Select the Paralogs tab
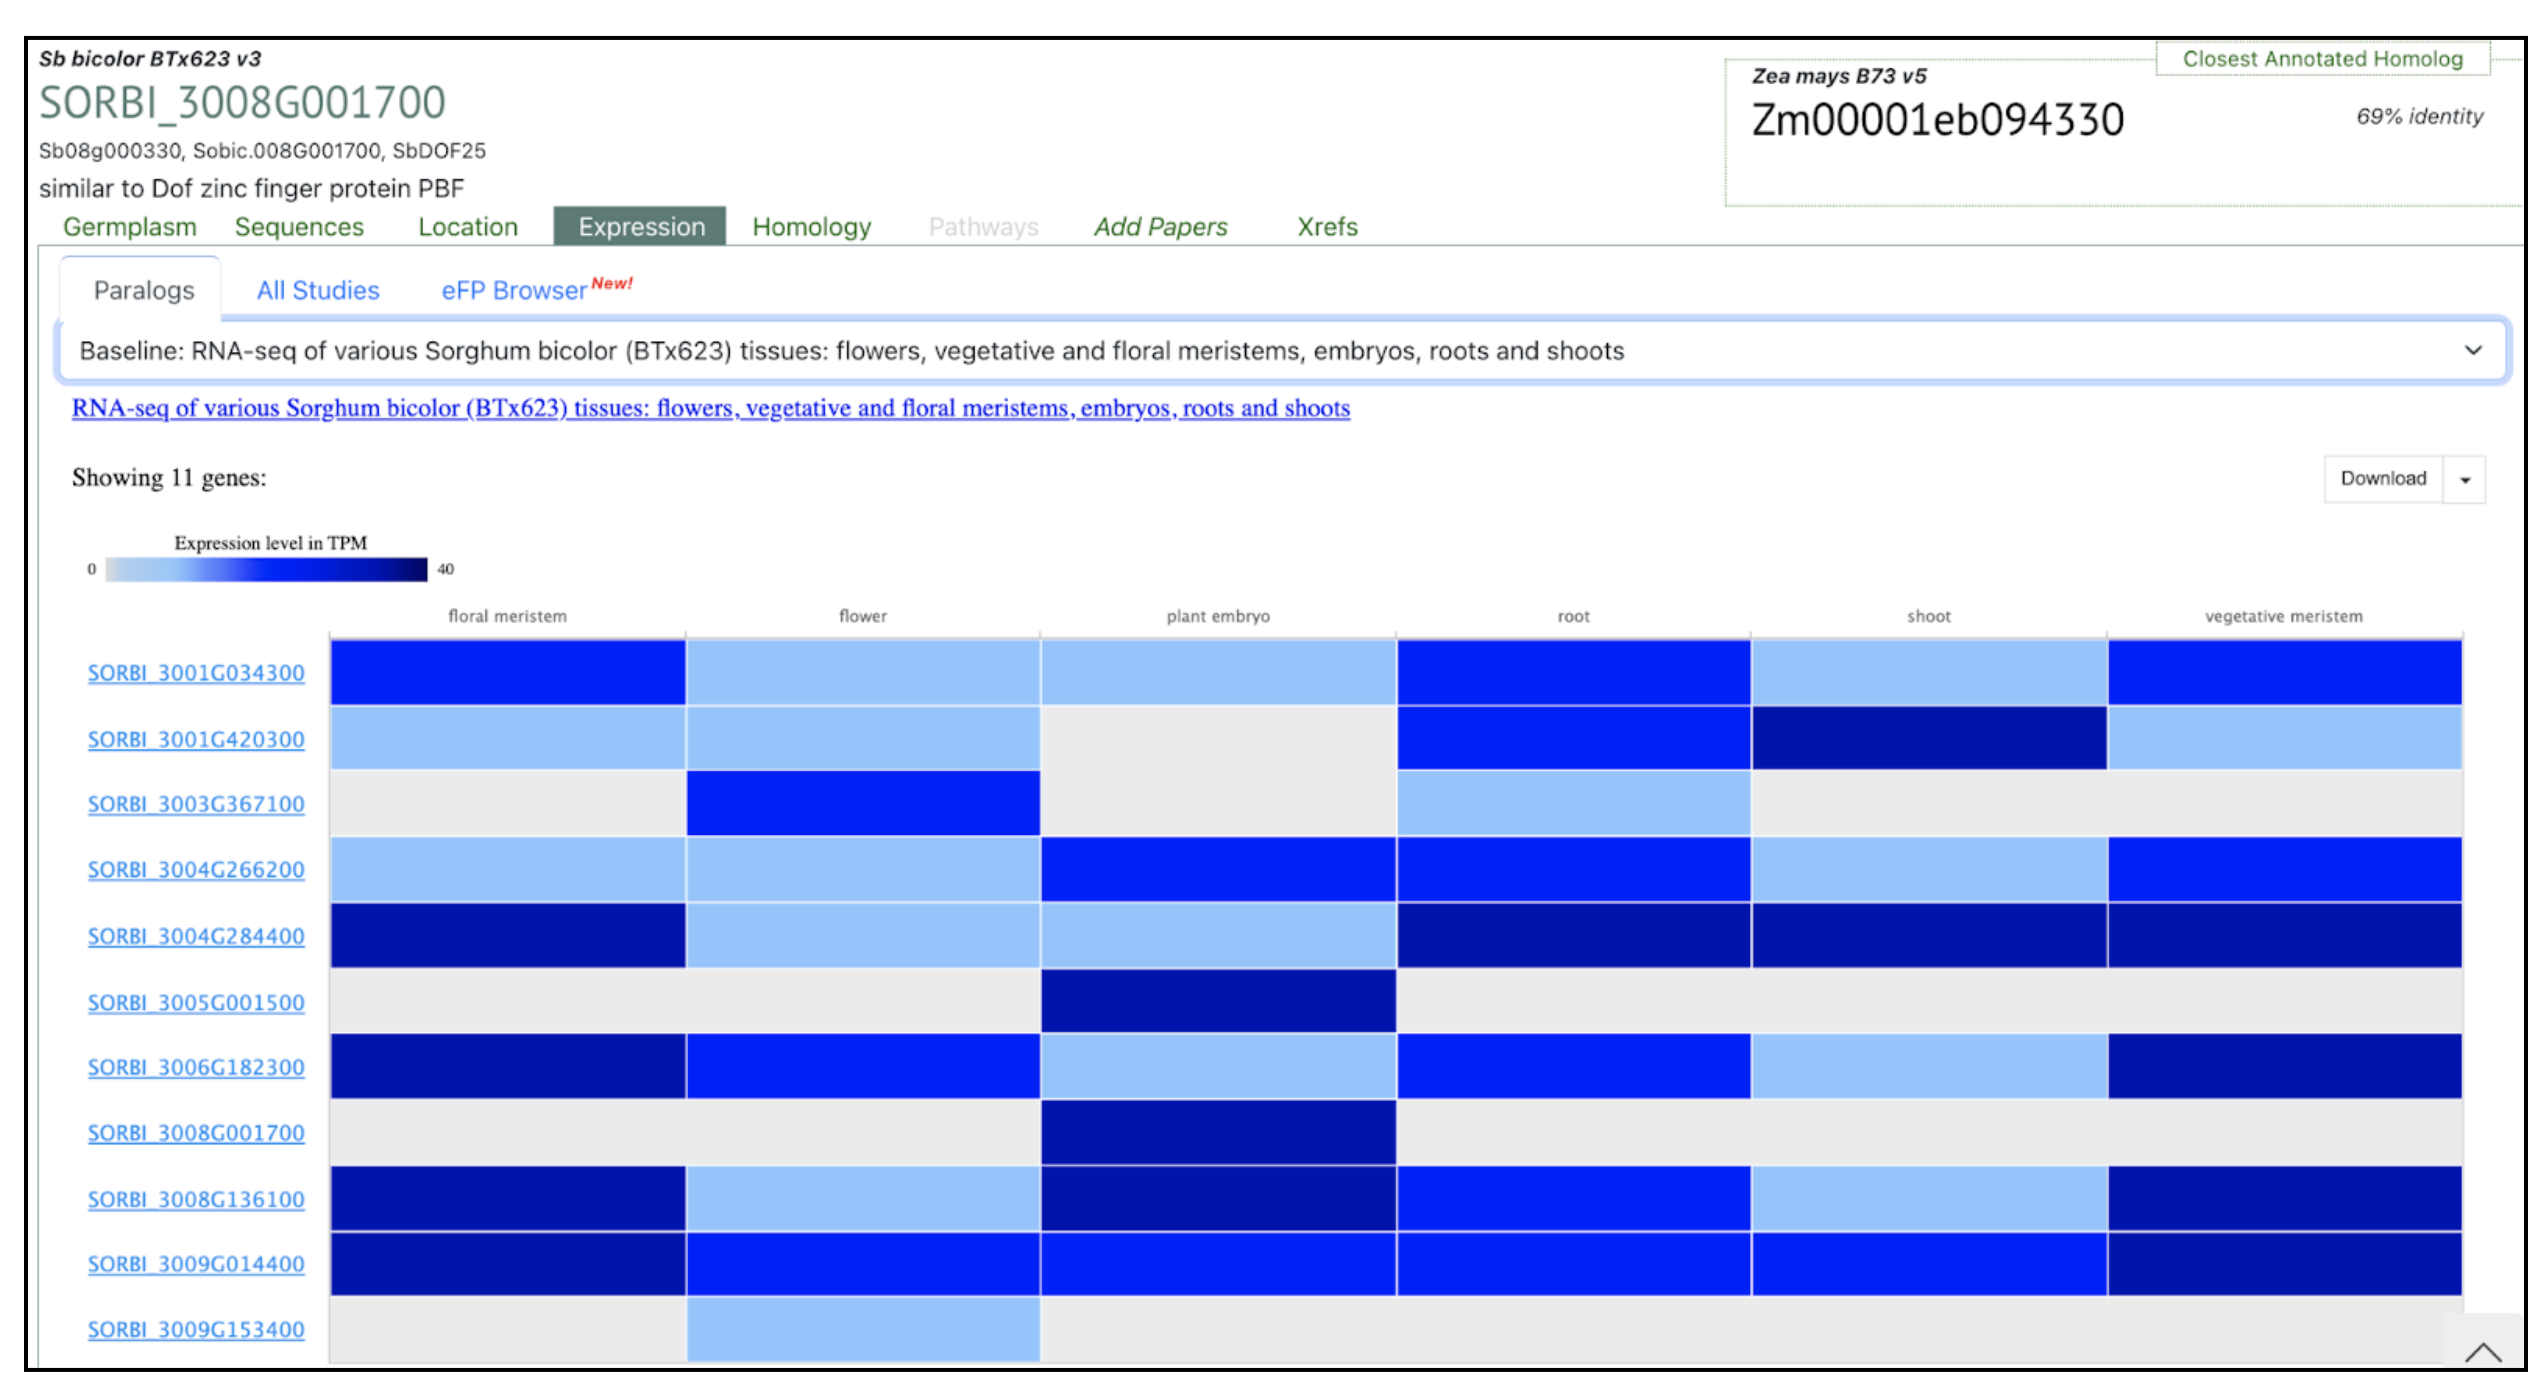Viewport: 2546px width, 1396px height. [144, 291]
